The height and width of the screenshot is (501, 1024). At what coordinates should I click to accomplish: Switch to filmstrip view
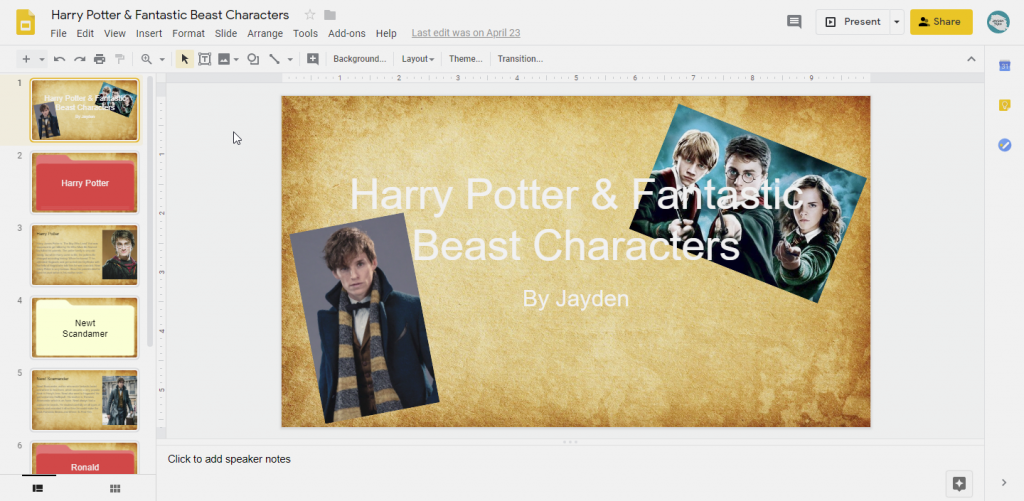pyautogui.click(x=38, y=488)
